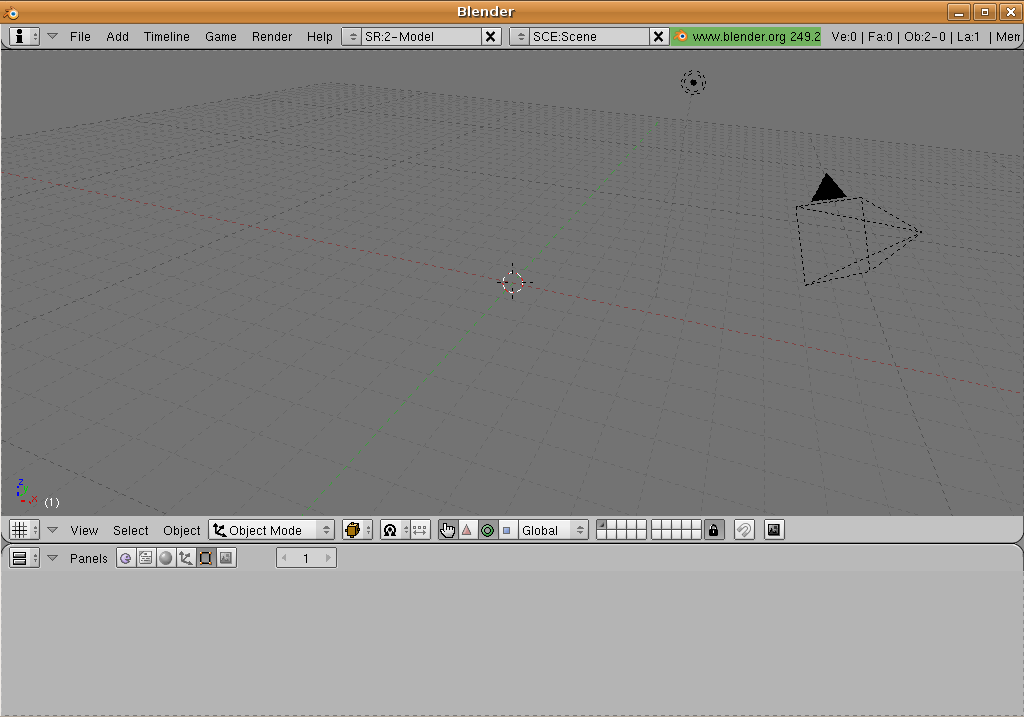Toggle the rotate manipulator circle button

pyautogui.click(x=487, y=530)
